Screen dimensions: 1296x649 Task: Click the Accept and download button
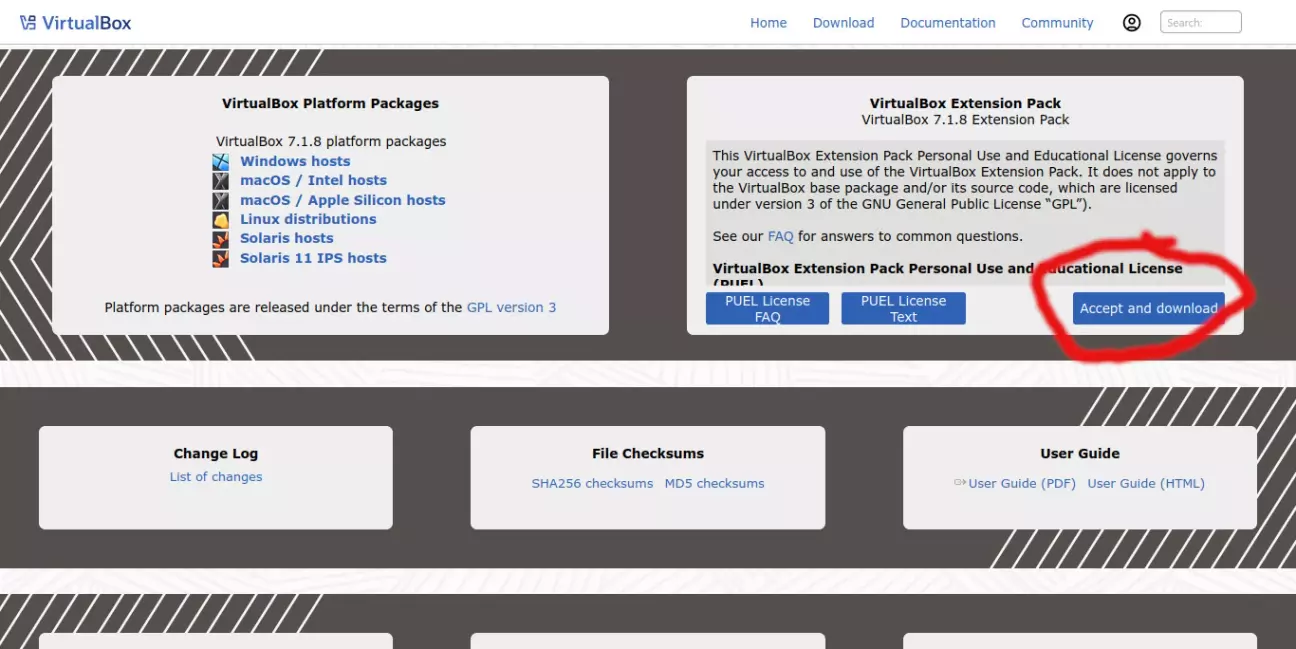click(x=1148, y=308)
